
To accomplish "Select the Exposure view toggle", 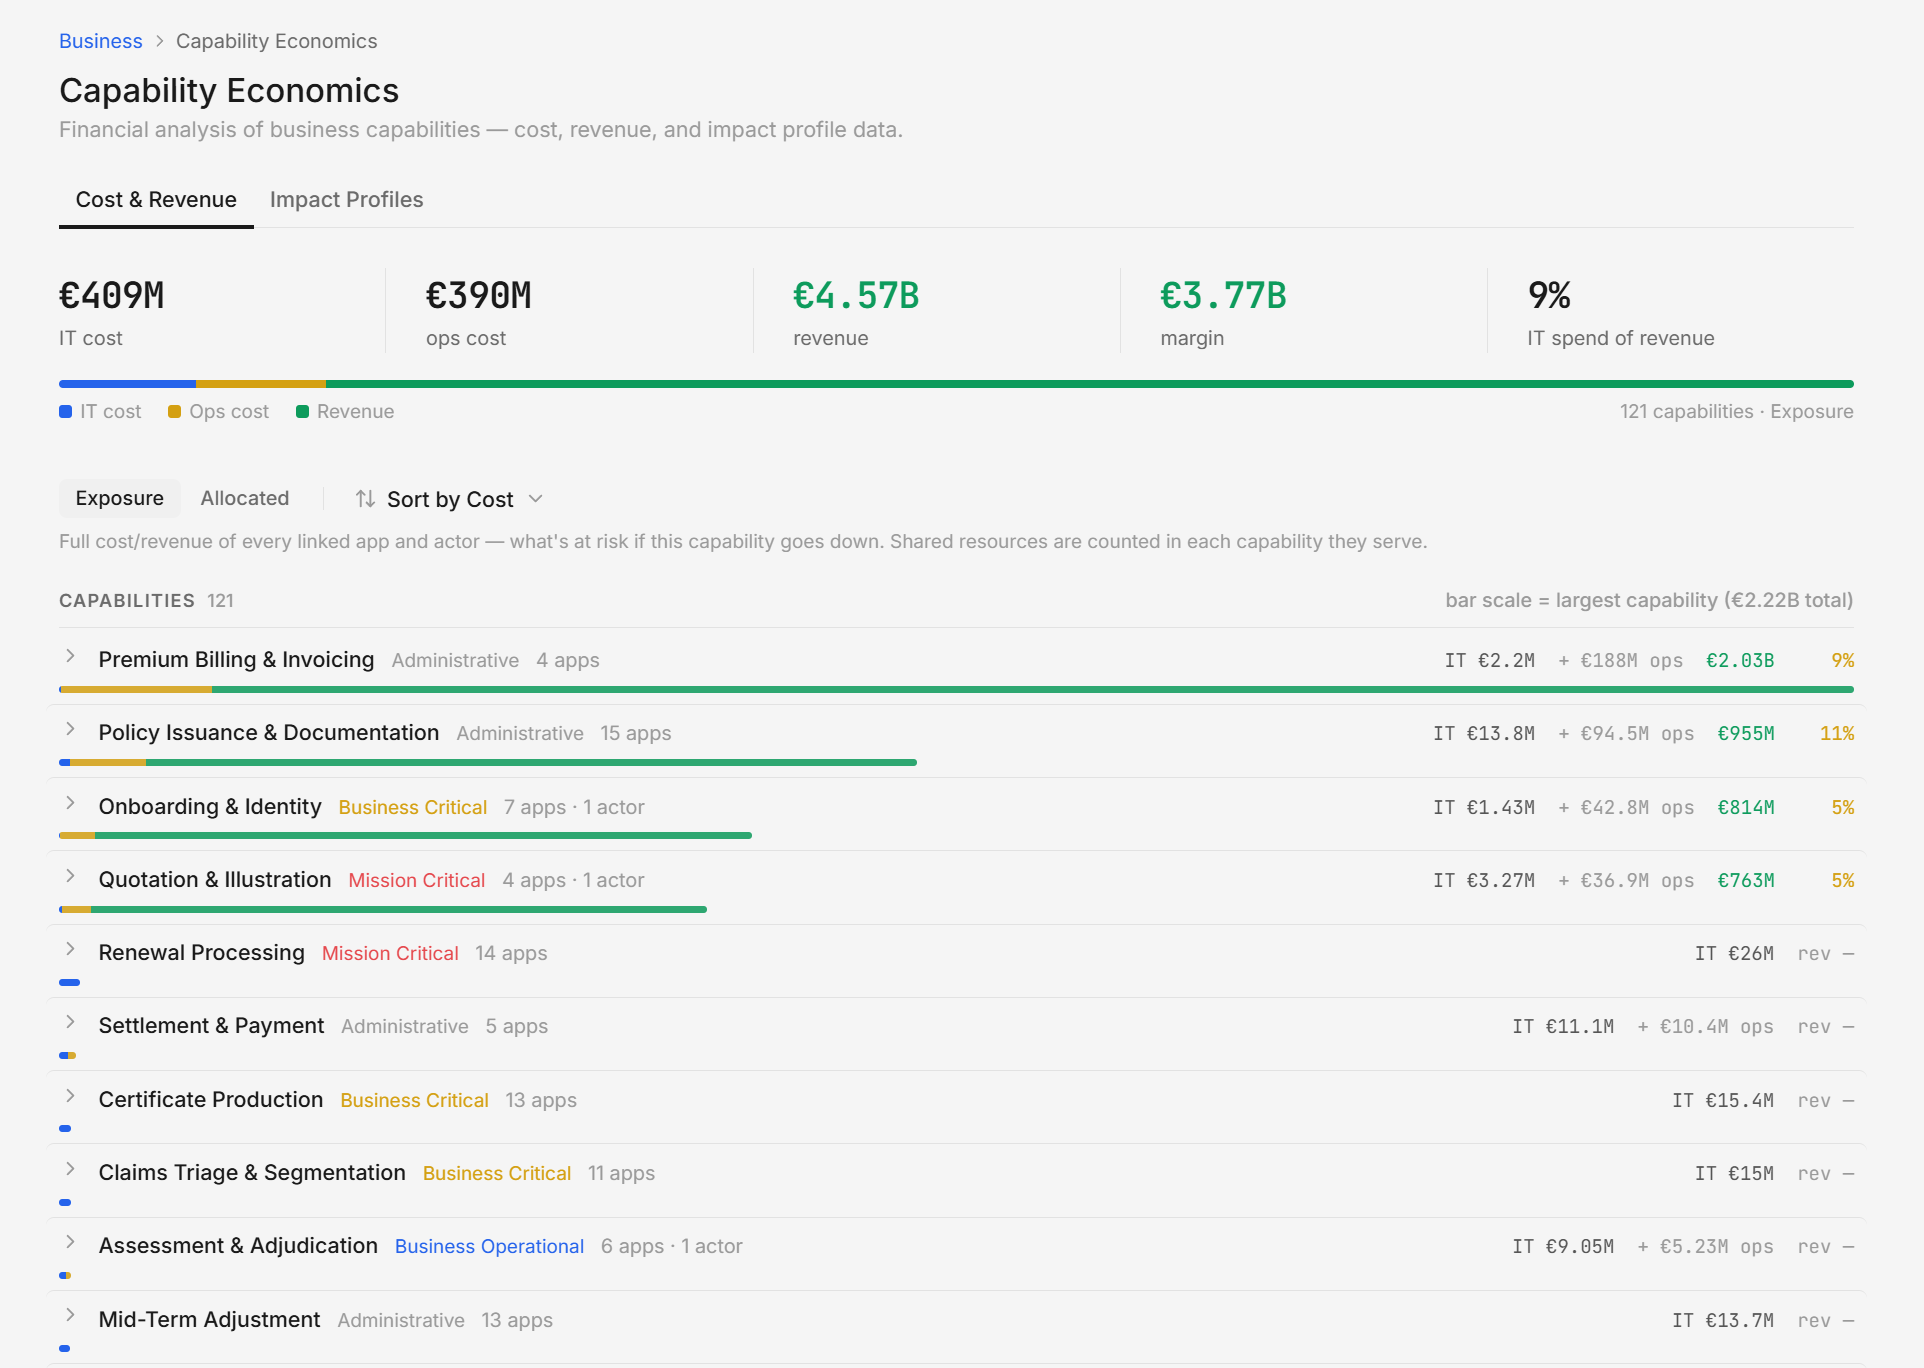I will (119, 498).
